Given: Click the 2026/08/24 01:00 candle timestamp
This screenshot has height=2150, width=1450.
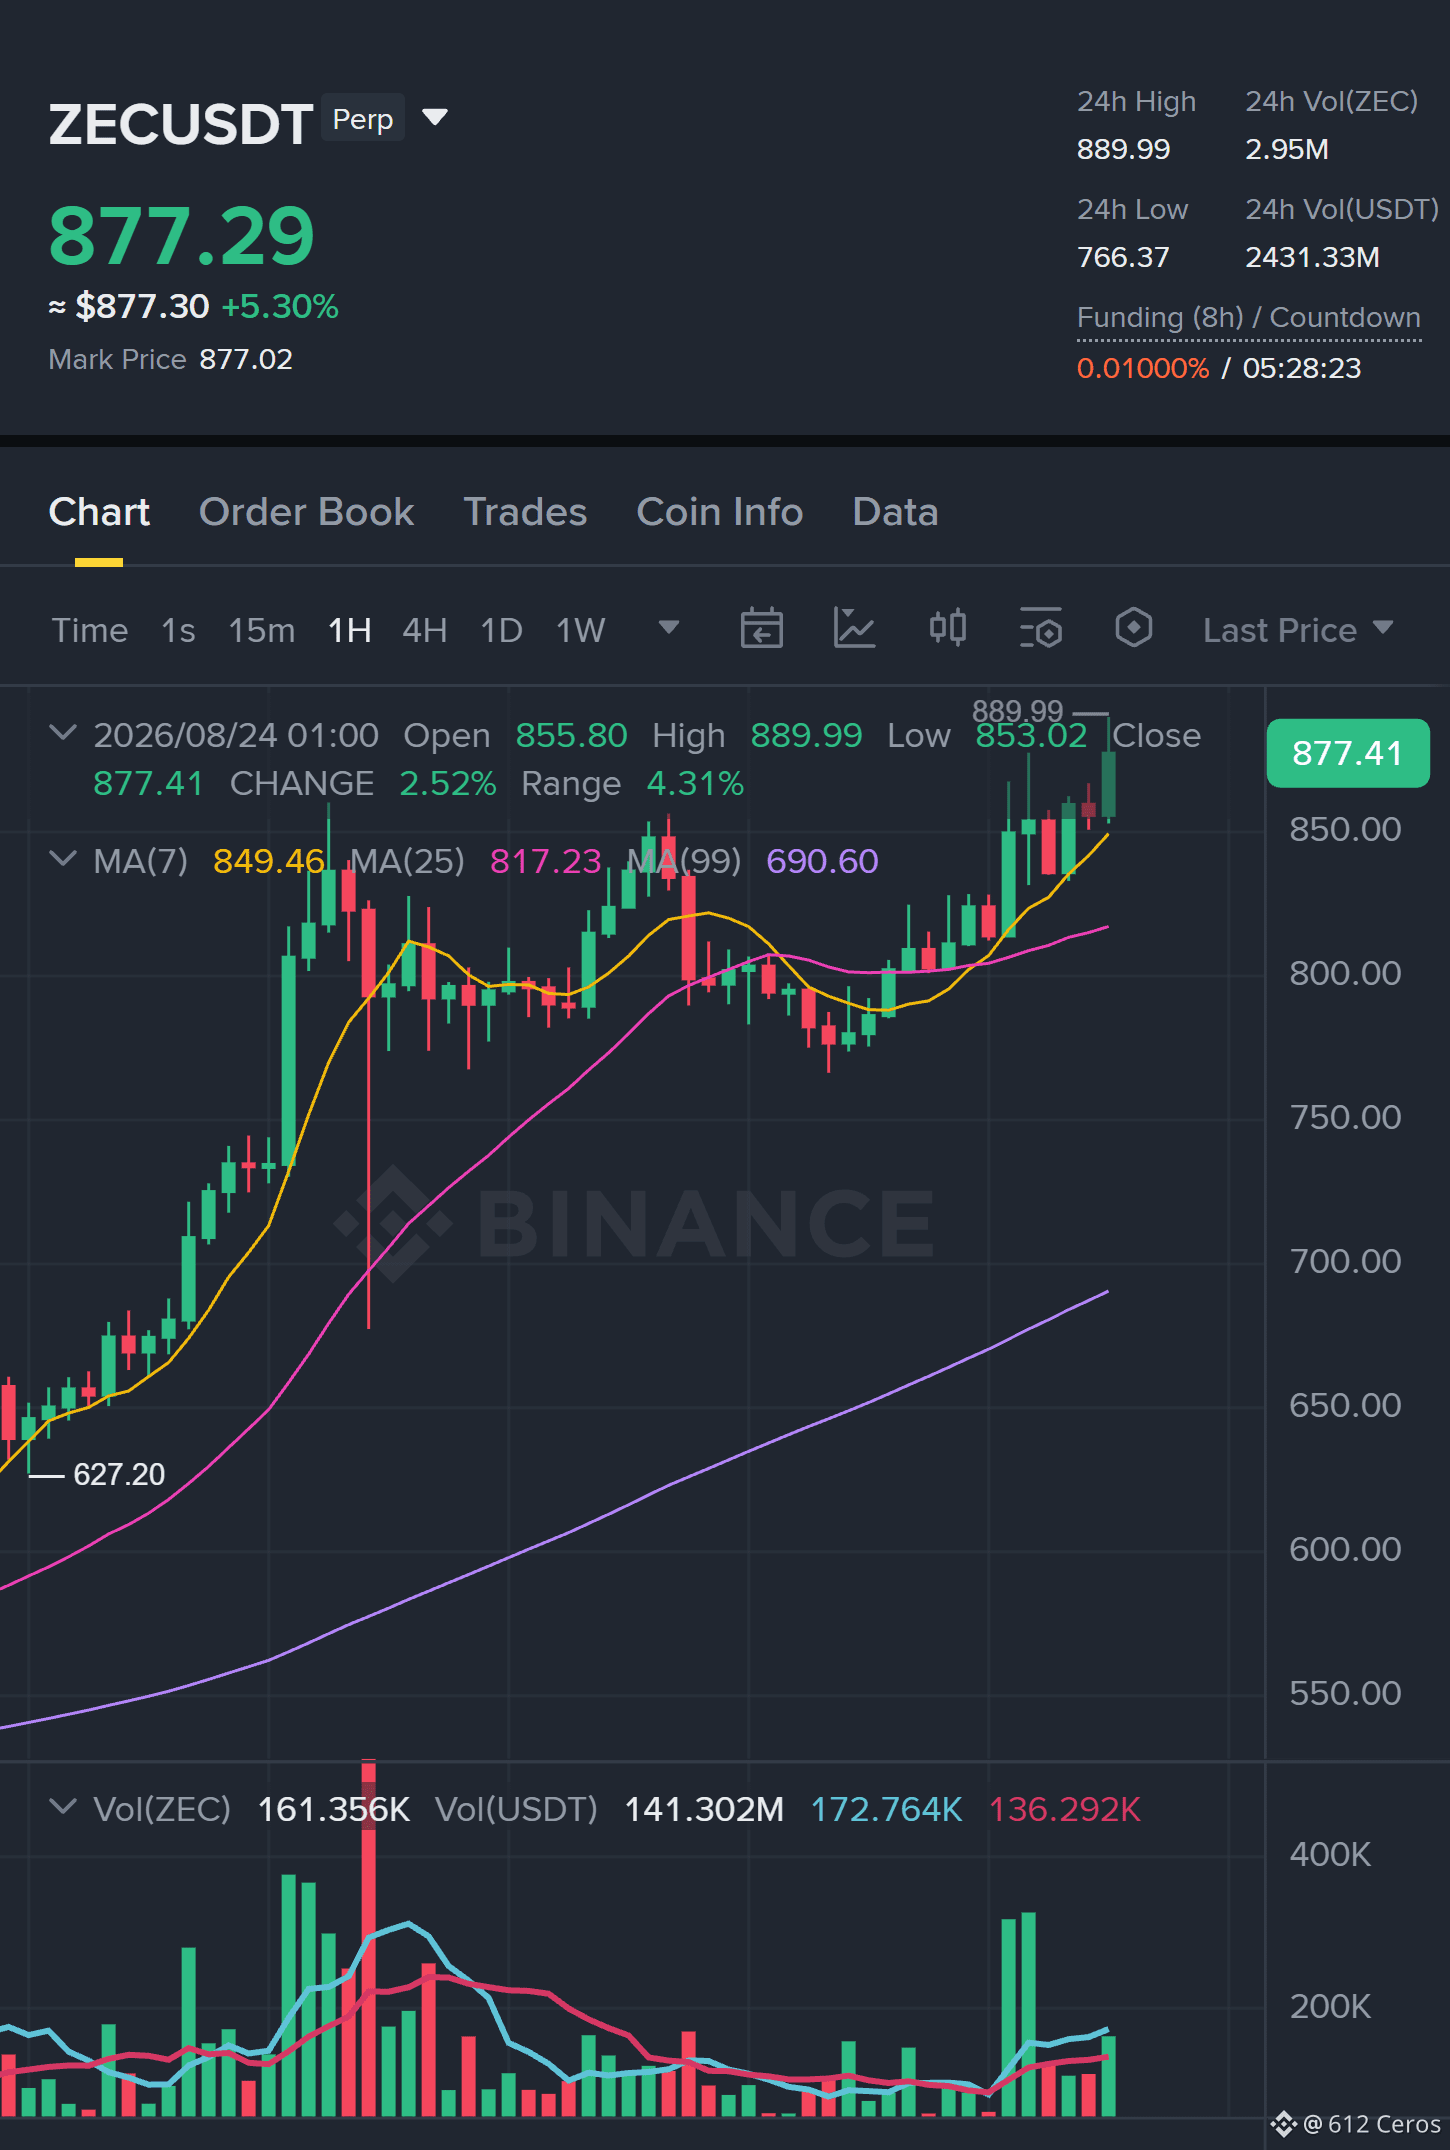Looking at the screenshot, I should click(x=236, y=735).
